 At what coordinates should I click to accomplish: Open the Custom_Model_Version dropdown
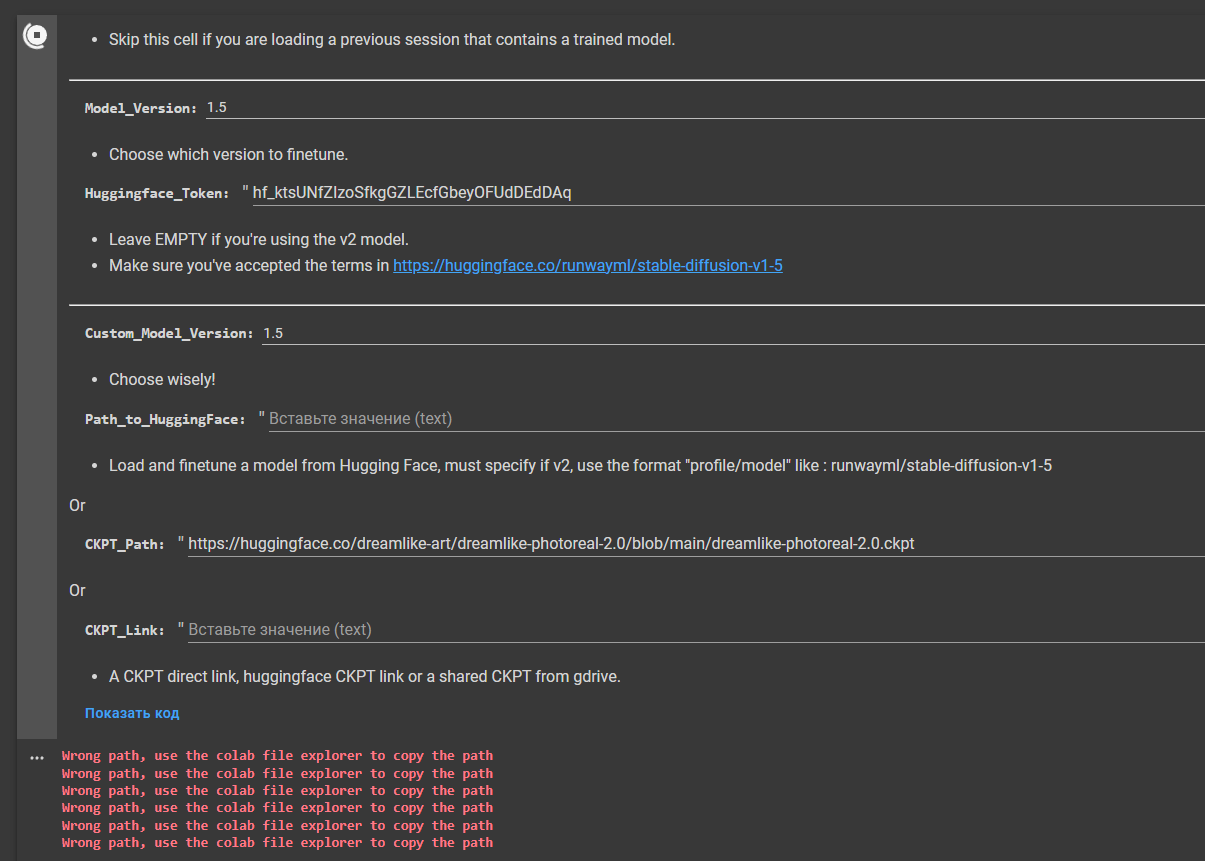(x=274, y=332)
